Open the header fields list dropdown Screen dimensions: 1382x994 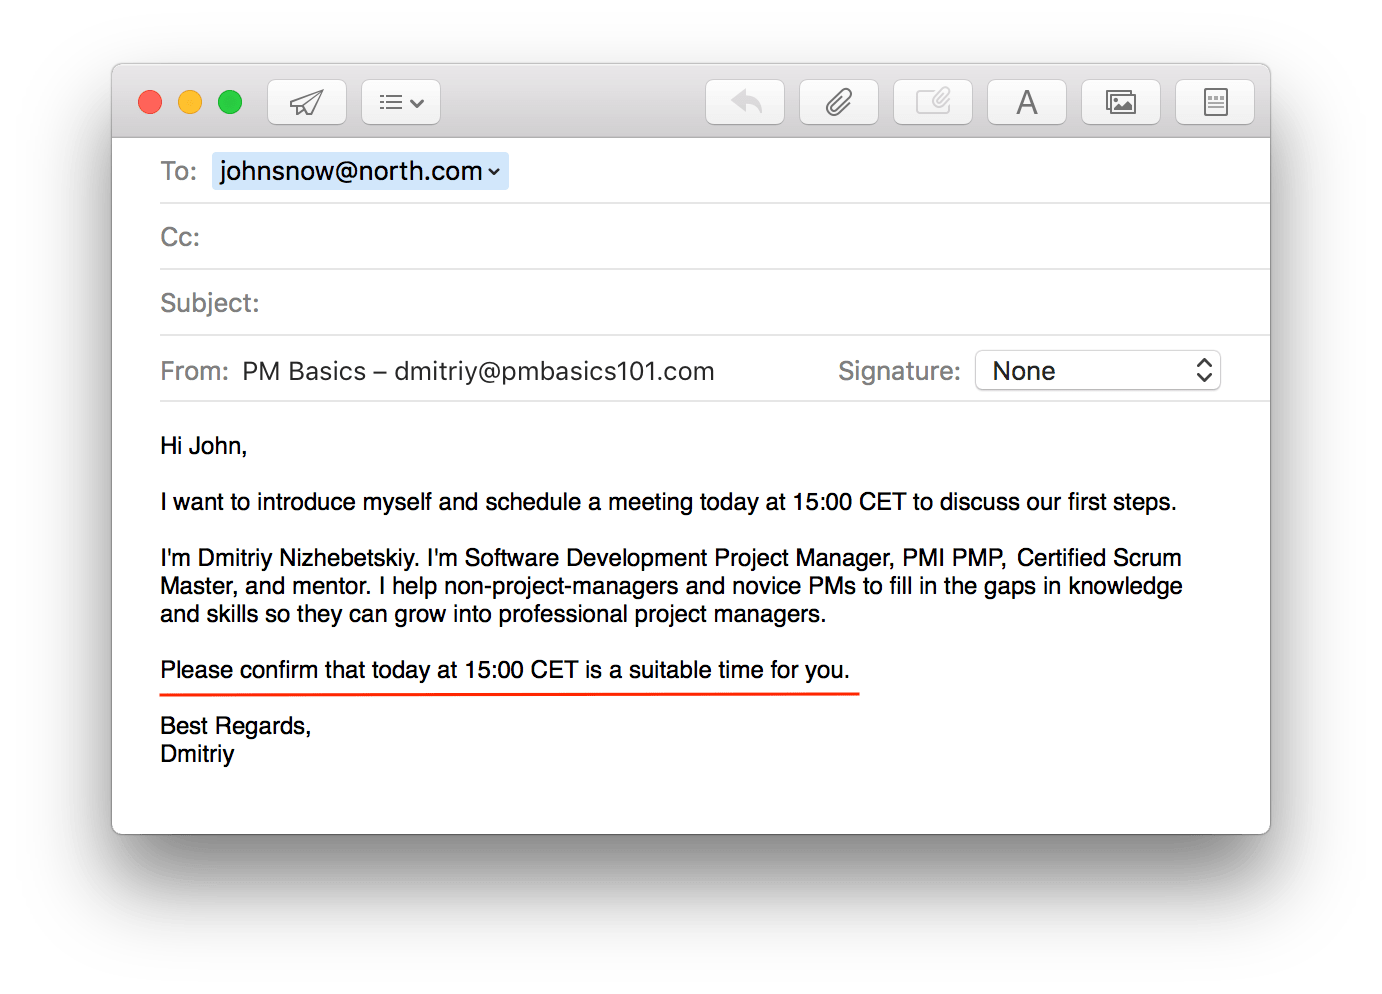[401, 102]
